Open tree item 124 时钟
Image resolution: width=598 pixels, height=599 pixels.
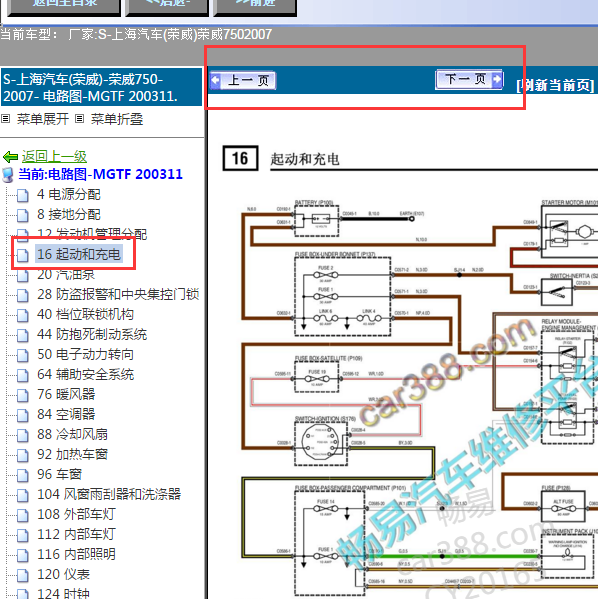(x=63, y=593)
